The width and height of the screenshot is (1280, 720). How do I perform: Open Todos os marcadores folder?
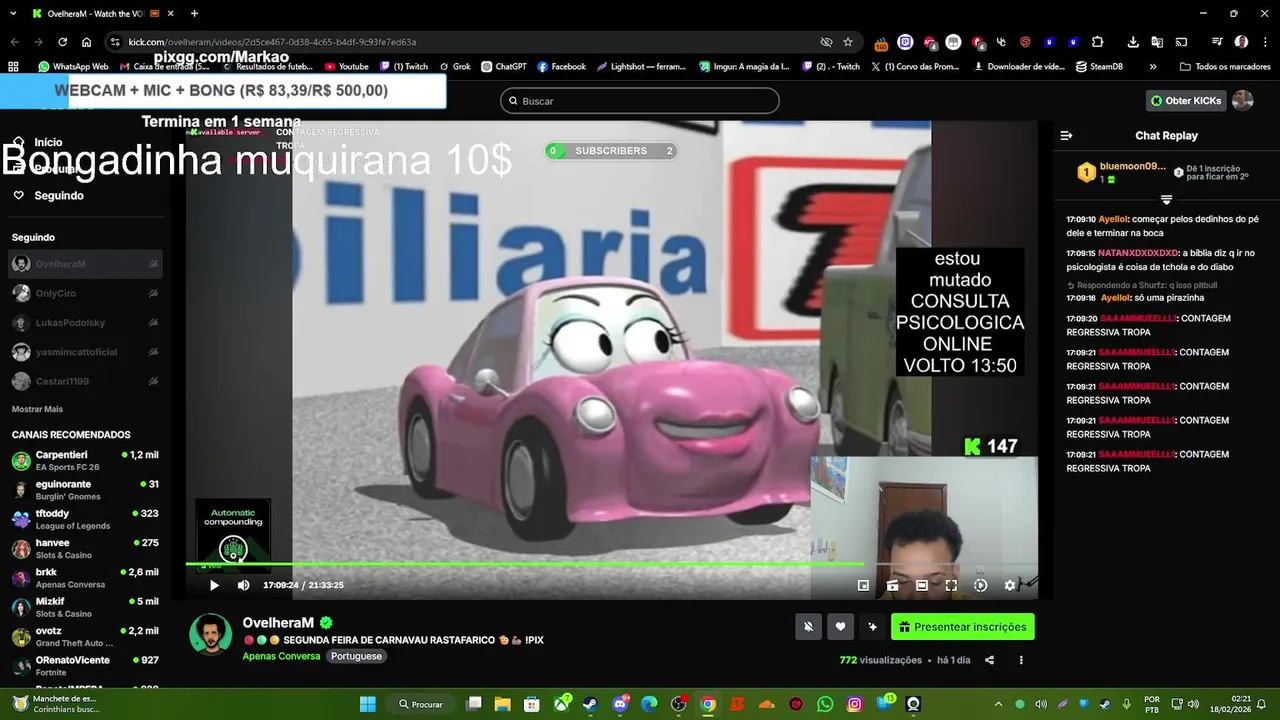(x=1225, y=67)
